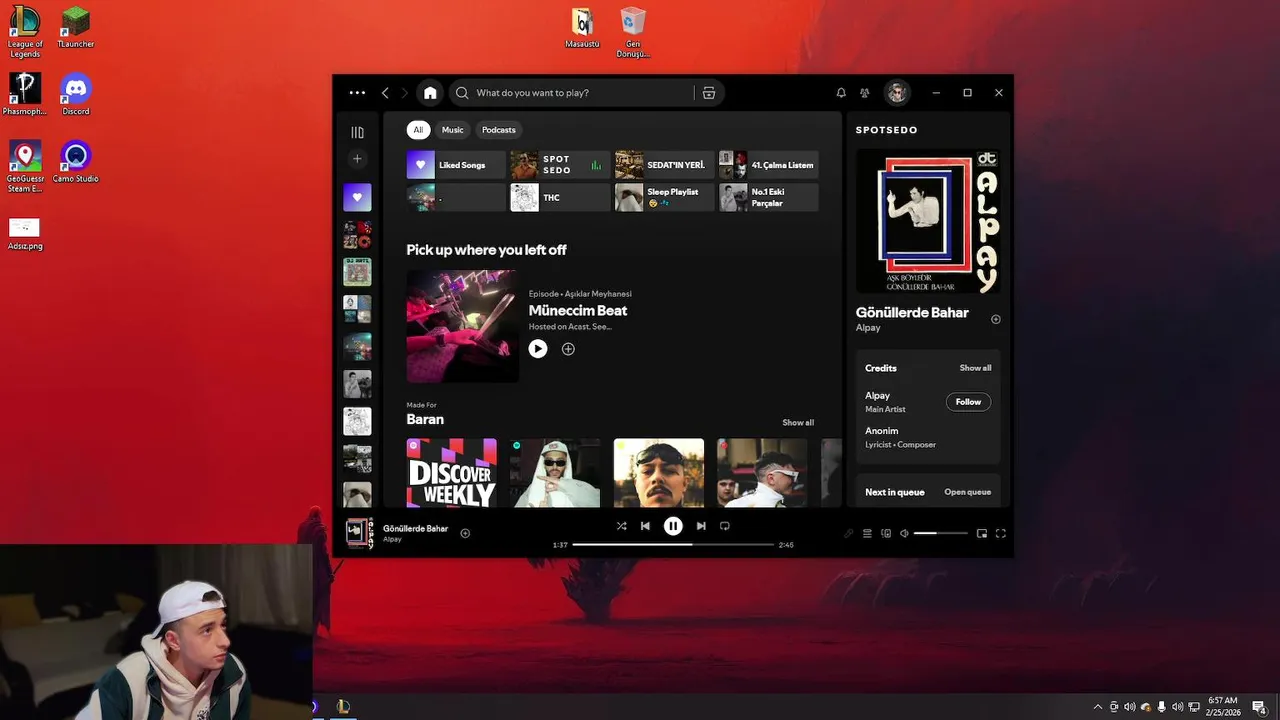Adjust the Spotify volume slider
1280x720 pixels.
941,534
